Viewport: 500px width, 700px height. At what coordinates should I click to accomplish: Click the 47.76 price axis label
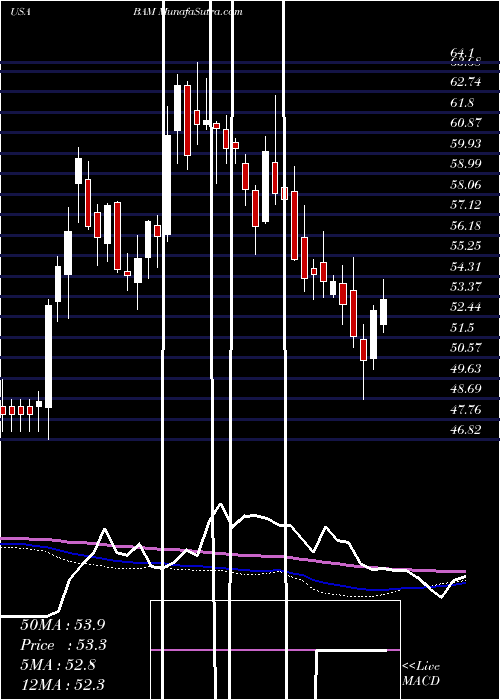(466, 409)
